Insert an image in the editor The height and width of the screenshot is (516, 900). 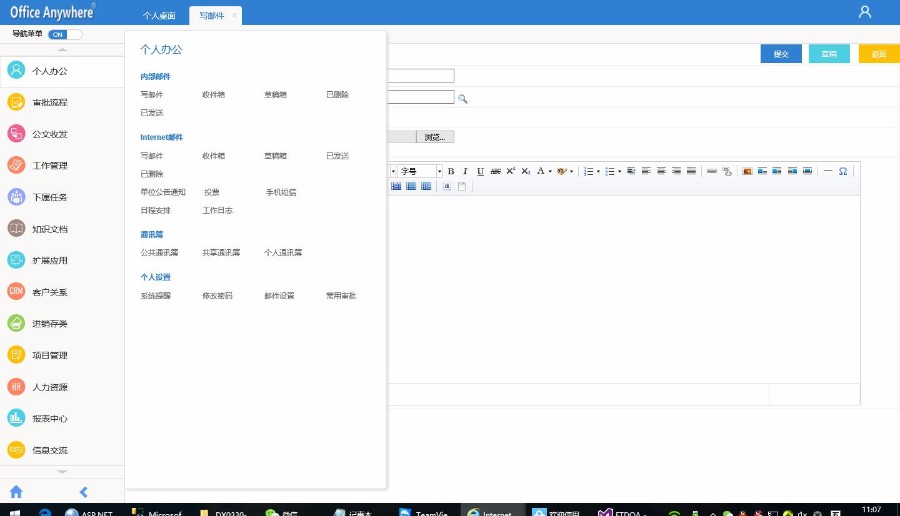747,171
